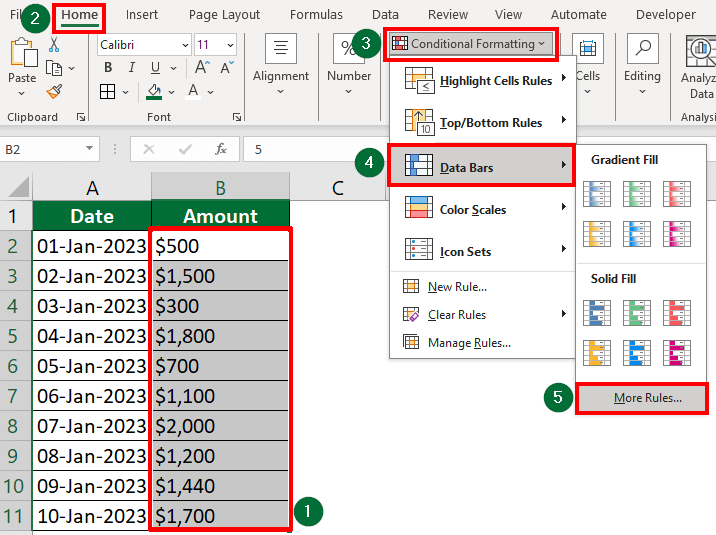Select orange solid fill data bar
The image size is (716, 535).
pos(599,352)
